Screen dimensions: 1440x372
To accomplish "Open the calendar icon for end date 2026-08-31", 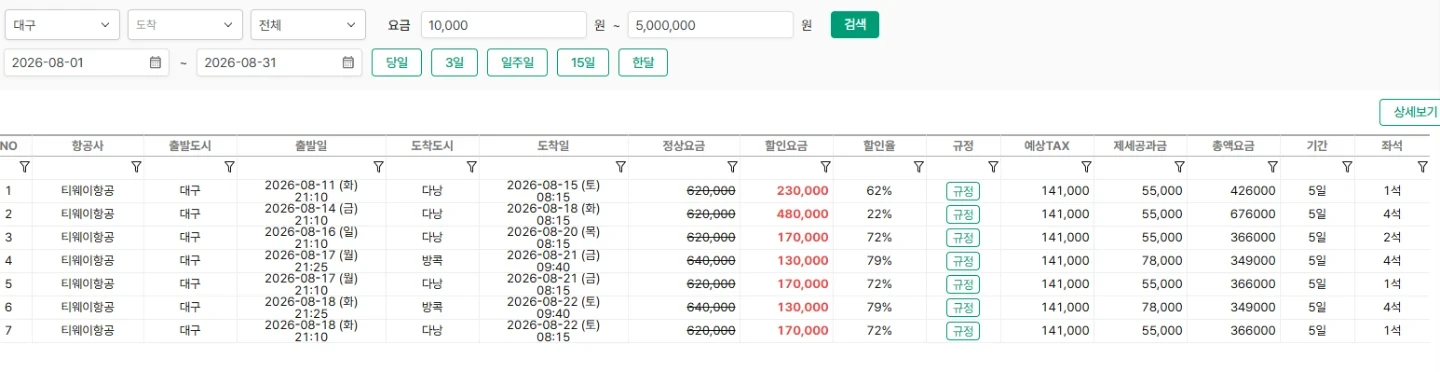I will [348, 62].
